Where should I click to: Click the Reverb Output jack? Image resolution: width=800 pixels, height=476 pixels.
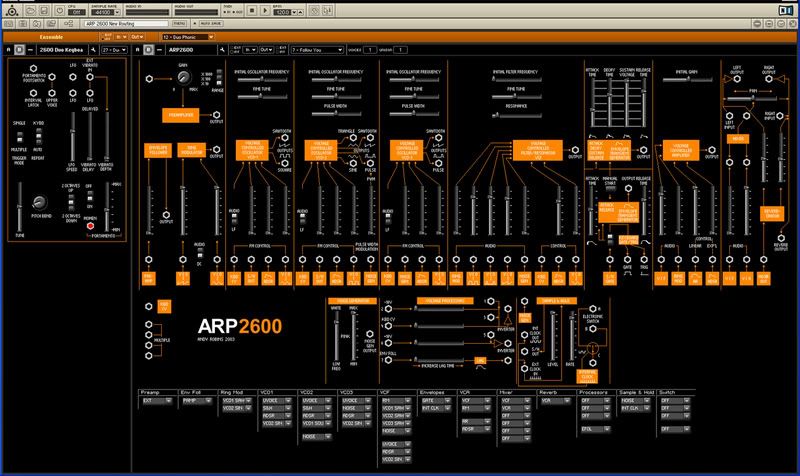[x=781, y=238]
